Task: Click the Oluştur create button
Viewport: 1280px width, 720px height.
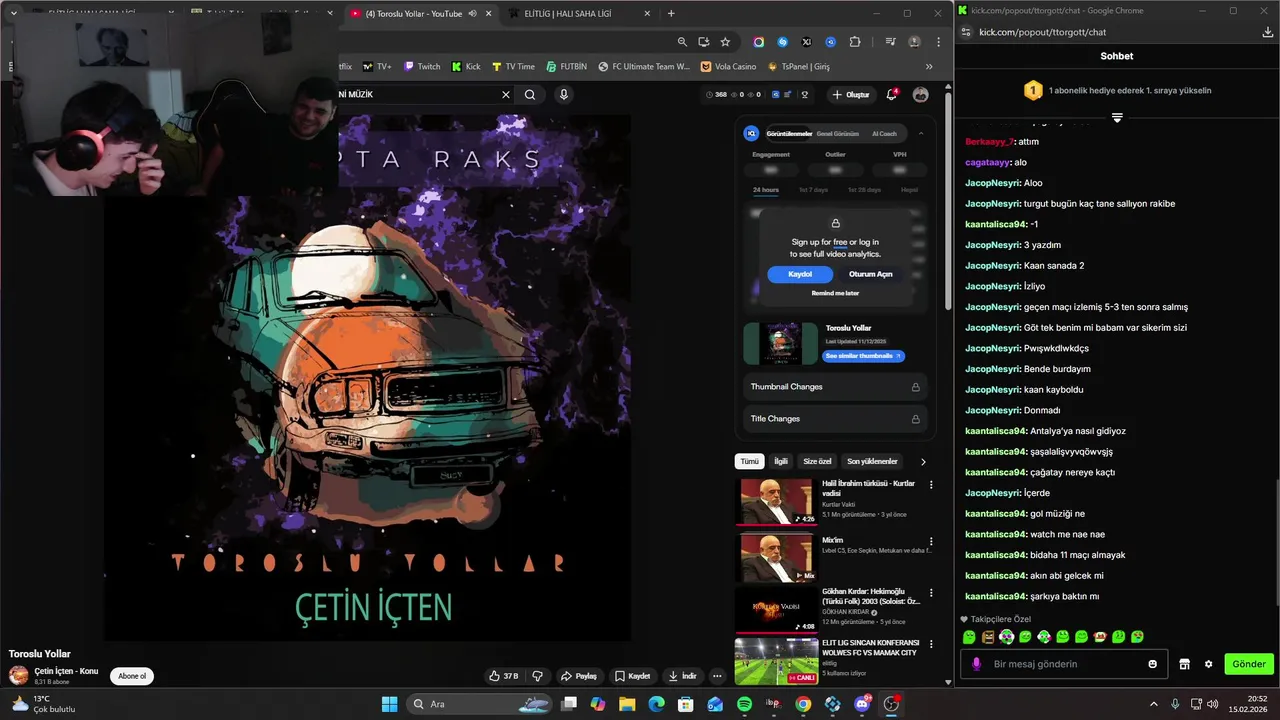Action: click(851, 95)
